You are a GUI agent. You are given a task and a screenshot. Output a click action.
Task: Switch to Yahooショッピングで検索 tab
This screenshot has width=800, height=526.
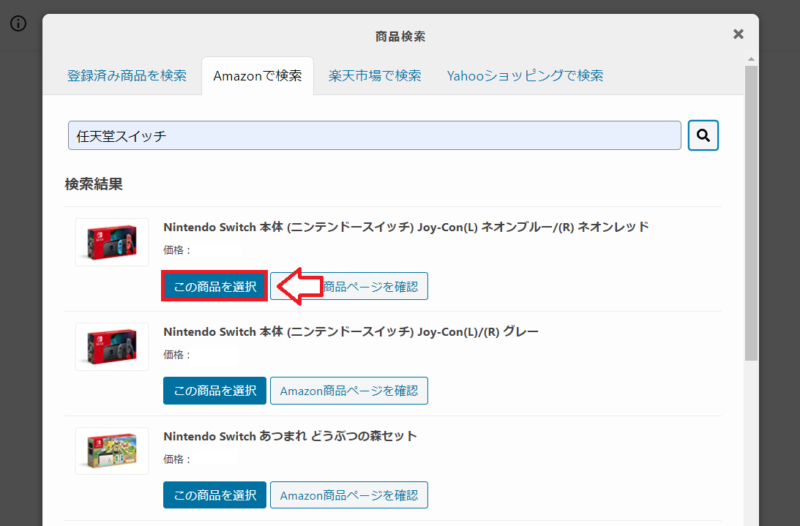pos(525,76)
